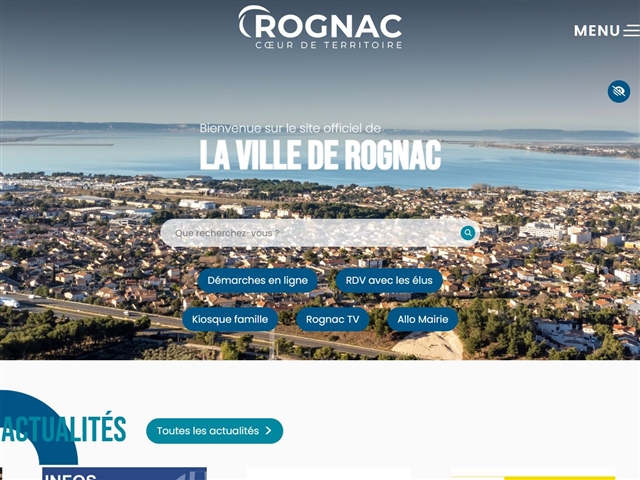Toggle the accessibility eye icon button

(x=619, y=91)
